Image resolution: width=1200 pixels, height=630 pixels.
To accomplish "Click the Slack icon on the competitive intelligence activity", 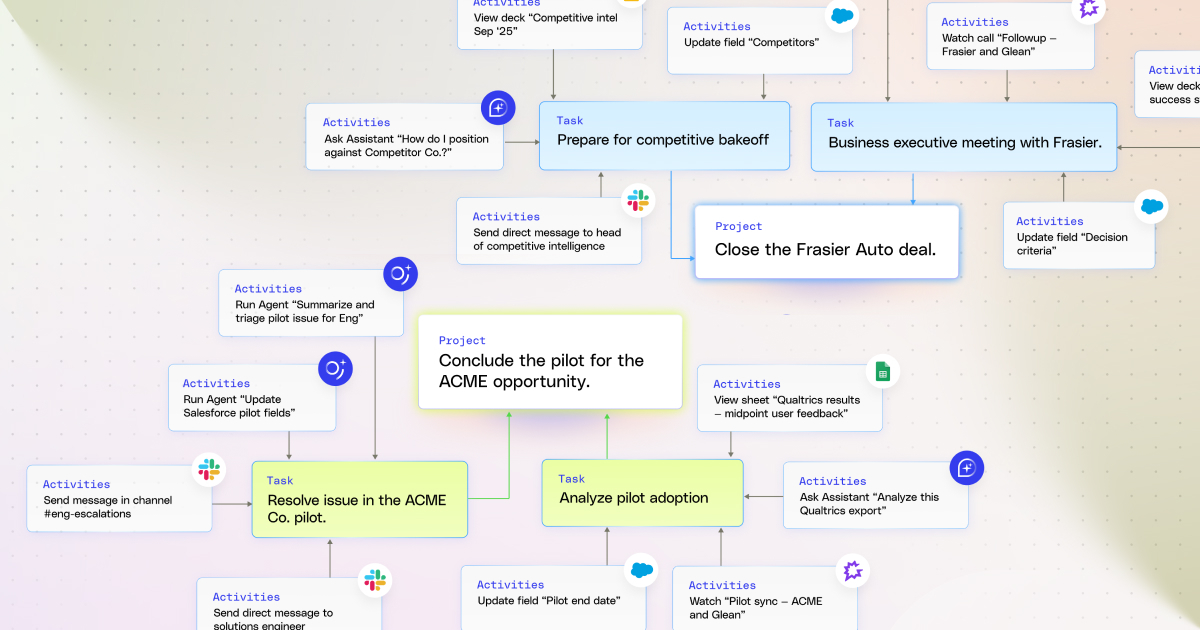I will 638,200.
